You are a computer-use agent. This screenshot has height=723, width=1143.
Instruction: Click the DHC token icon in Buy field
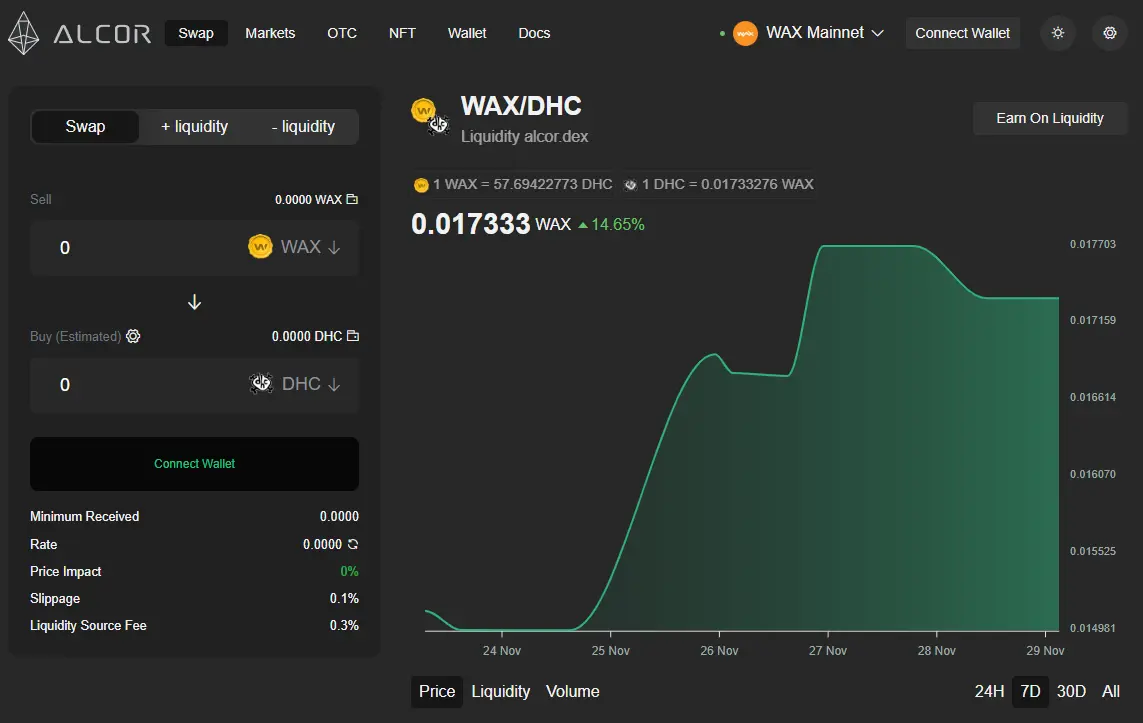[261, 383]
